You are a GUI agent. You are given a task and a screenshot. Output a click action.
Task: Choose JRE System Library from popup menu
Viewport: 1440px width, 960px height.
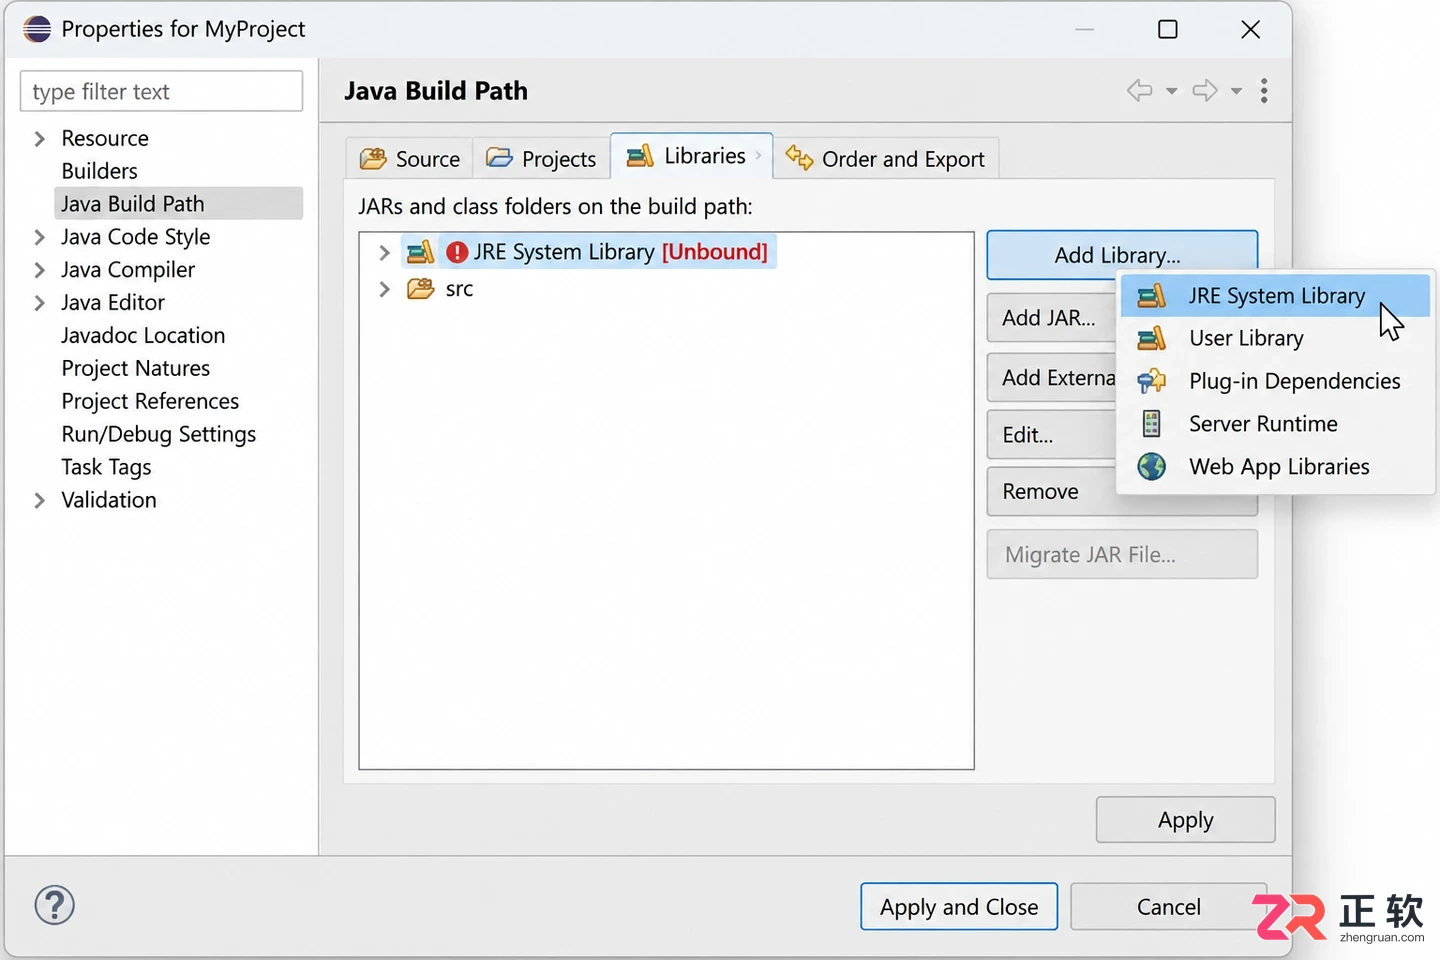click(x=1275, y=296)
